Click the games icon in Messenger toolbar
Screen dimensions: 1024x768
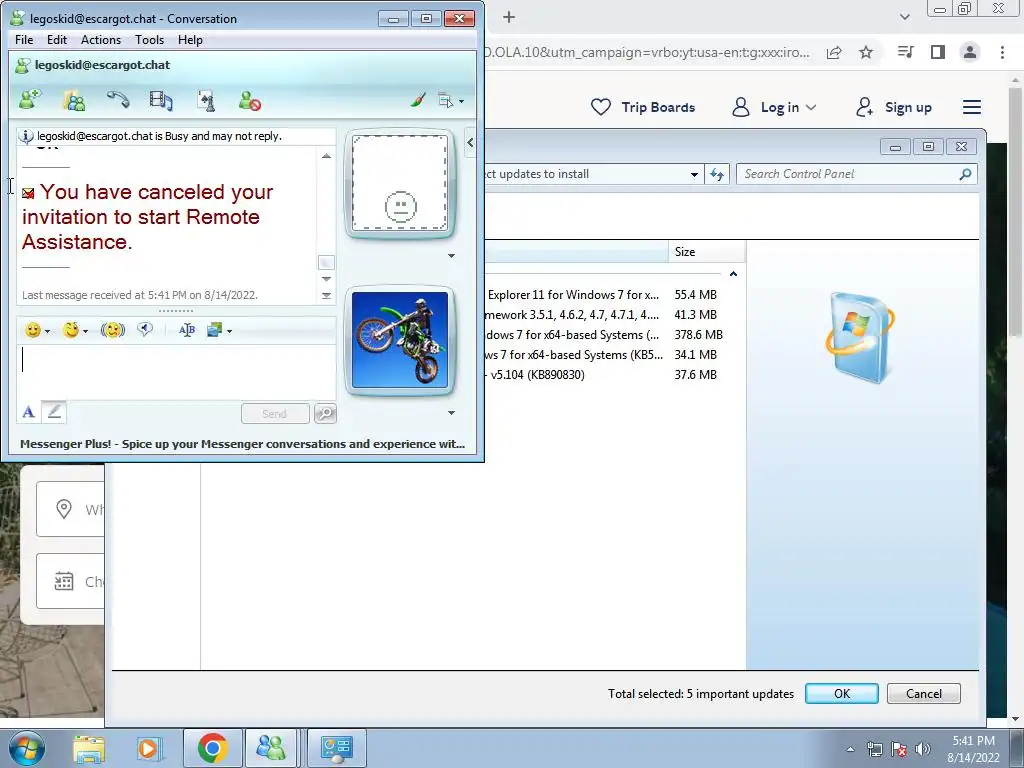tap(206, 101)
